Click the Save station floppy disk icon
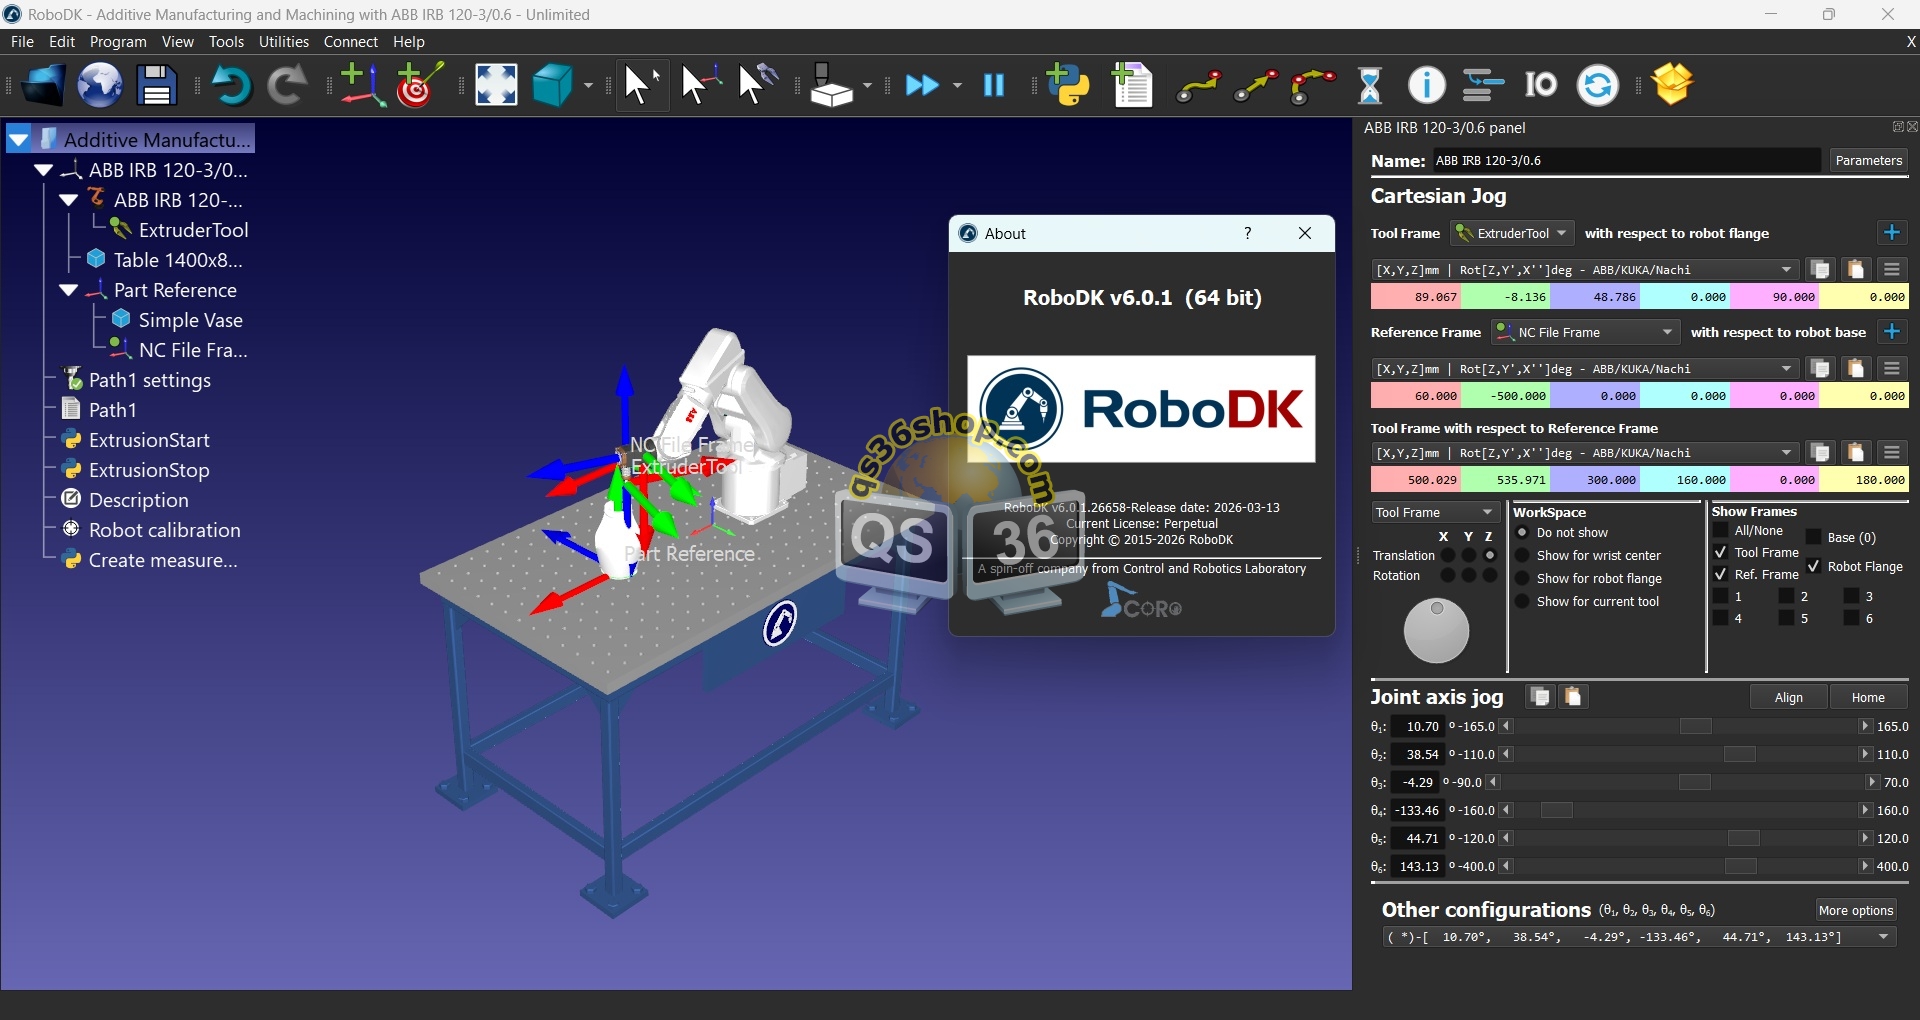Viewport: 1920px width, 1020px height. tap(157, 85)
